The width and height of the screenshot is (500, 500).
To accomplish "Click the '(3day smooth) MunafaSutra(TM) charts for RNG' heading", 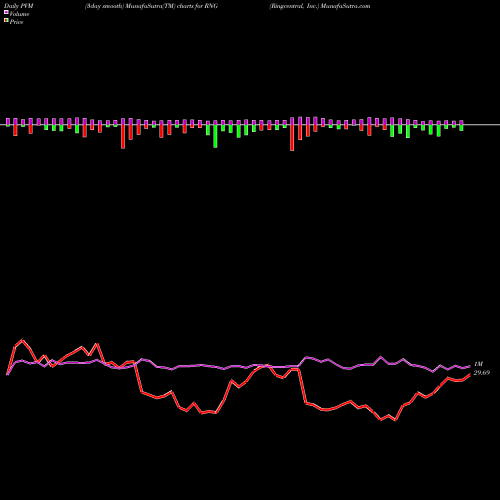I will 151,6.
